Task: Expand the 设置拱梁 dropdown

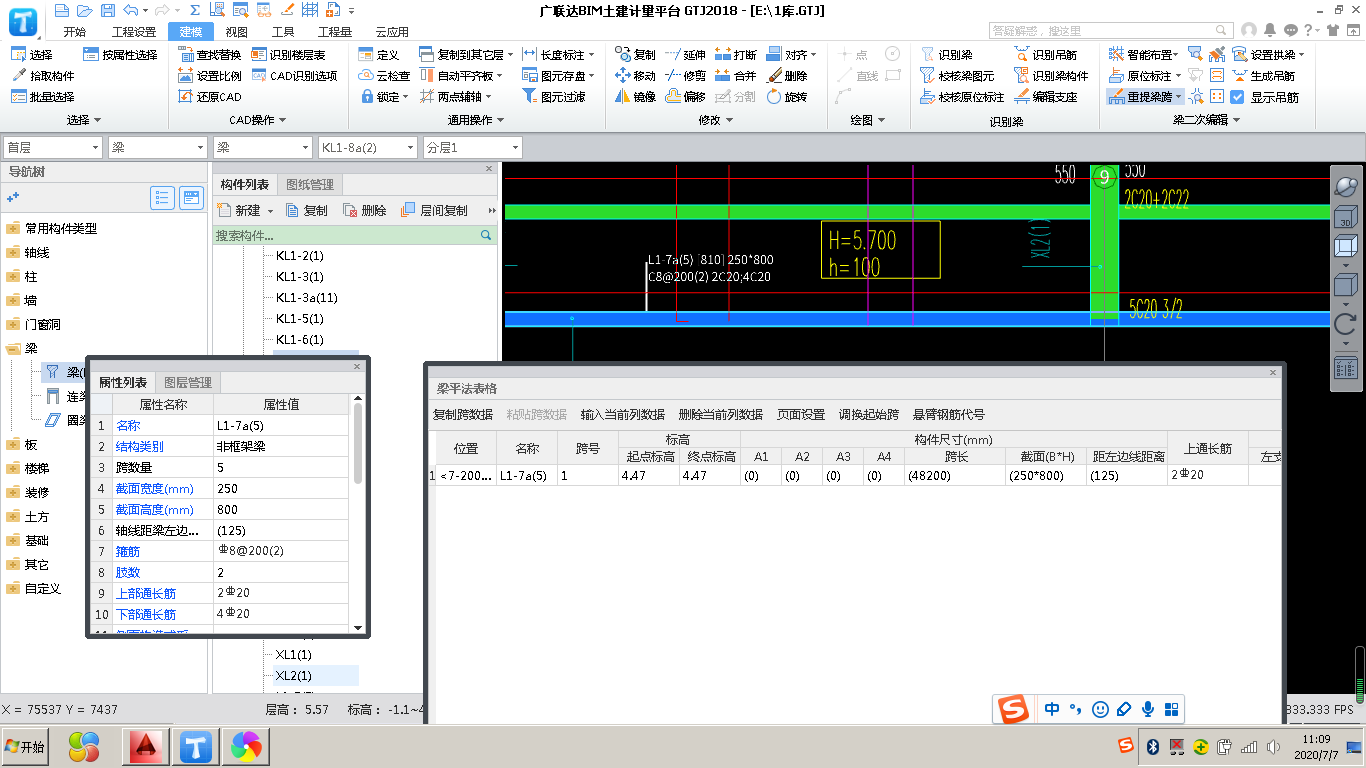Action: click(x=1301, y=55)
